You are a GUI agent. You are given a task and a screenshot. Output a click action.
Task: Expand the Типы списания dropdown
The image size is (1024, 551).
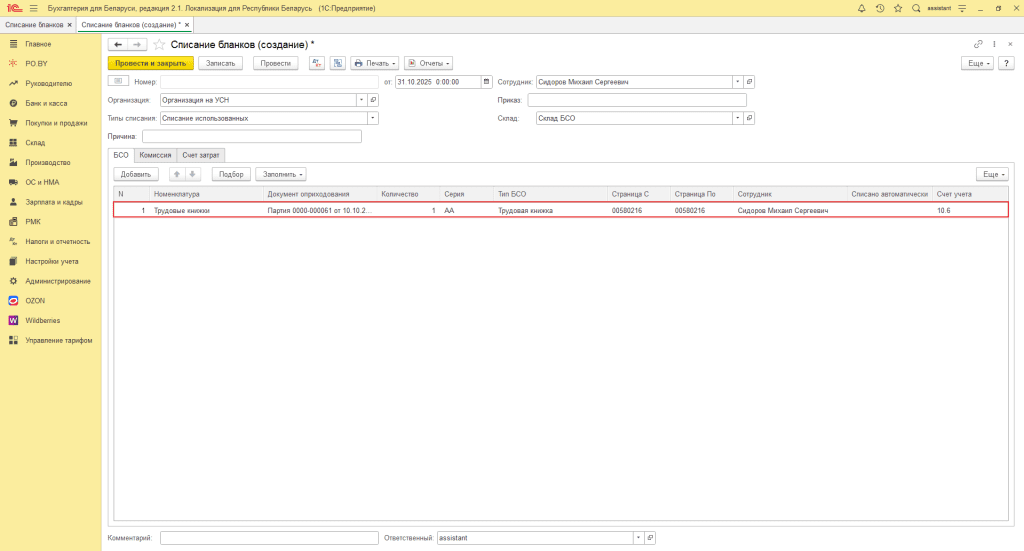point(373,118)
